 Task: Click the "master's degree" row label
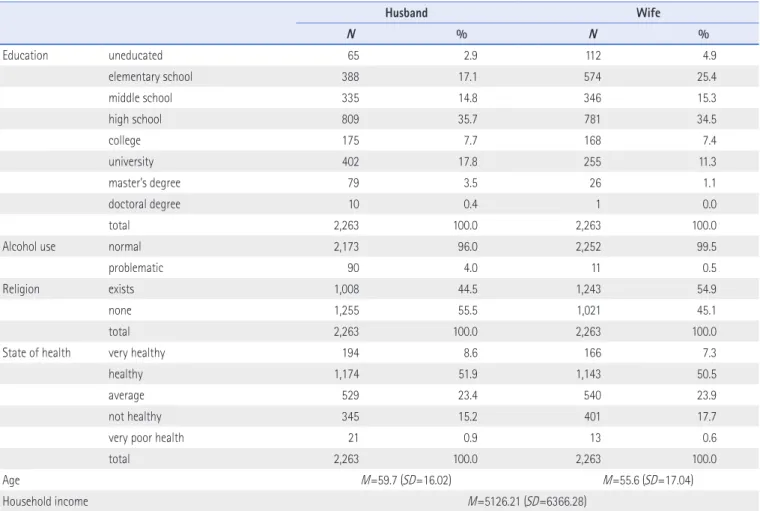click(144, 183)
